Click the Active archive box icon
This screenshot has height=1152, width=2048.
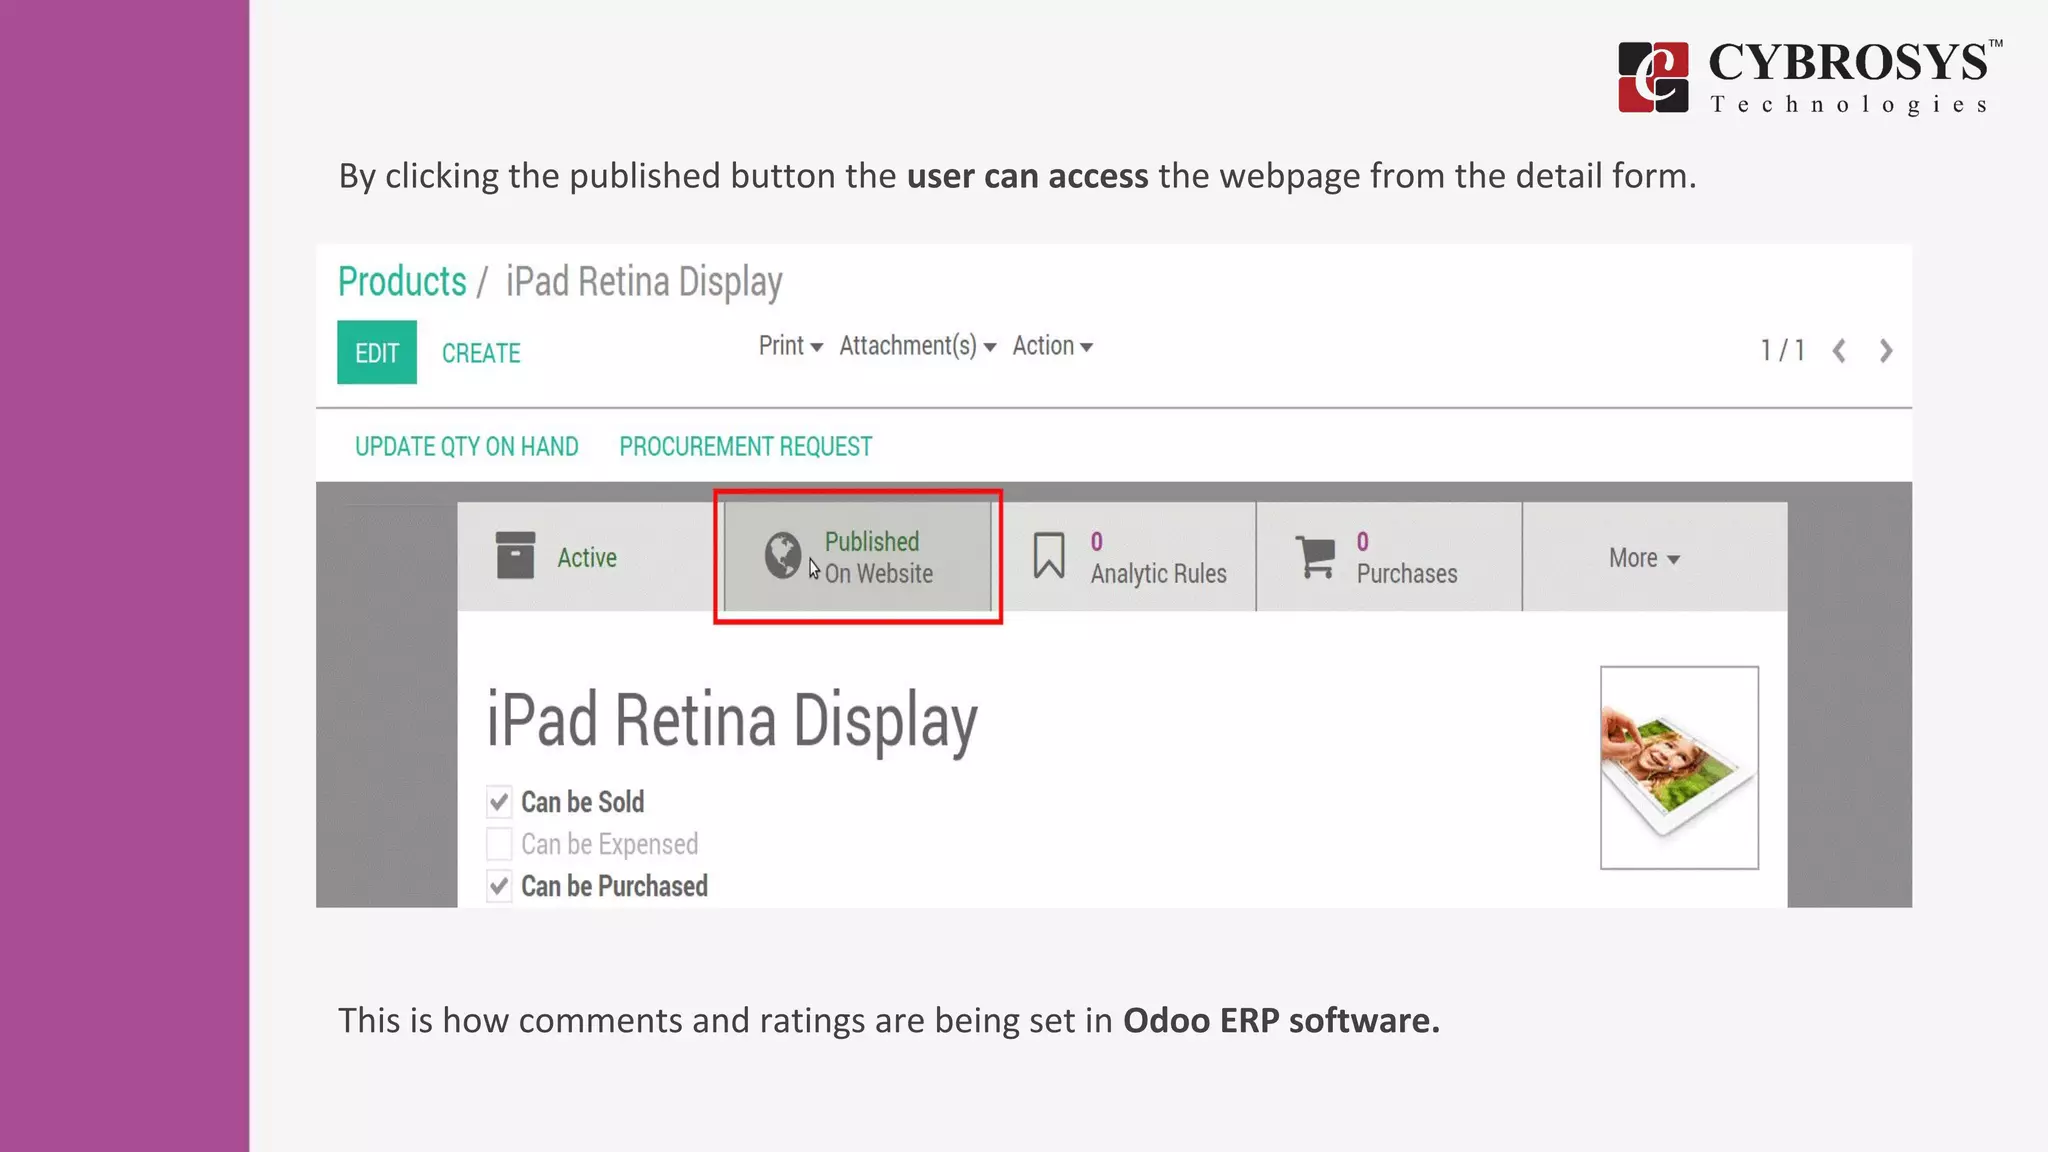pyautogui.click(x=515, y=555)
